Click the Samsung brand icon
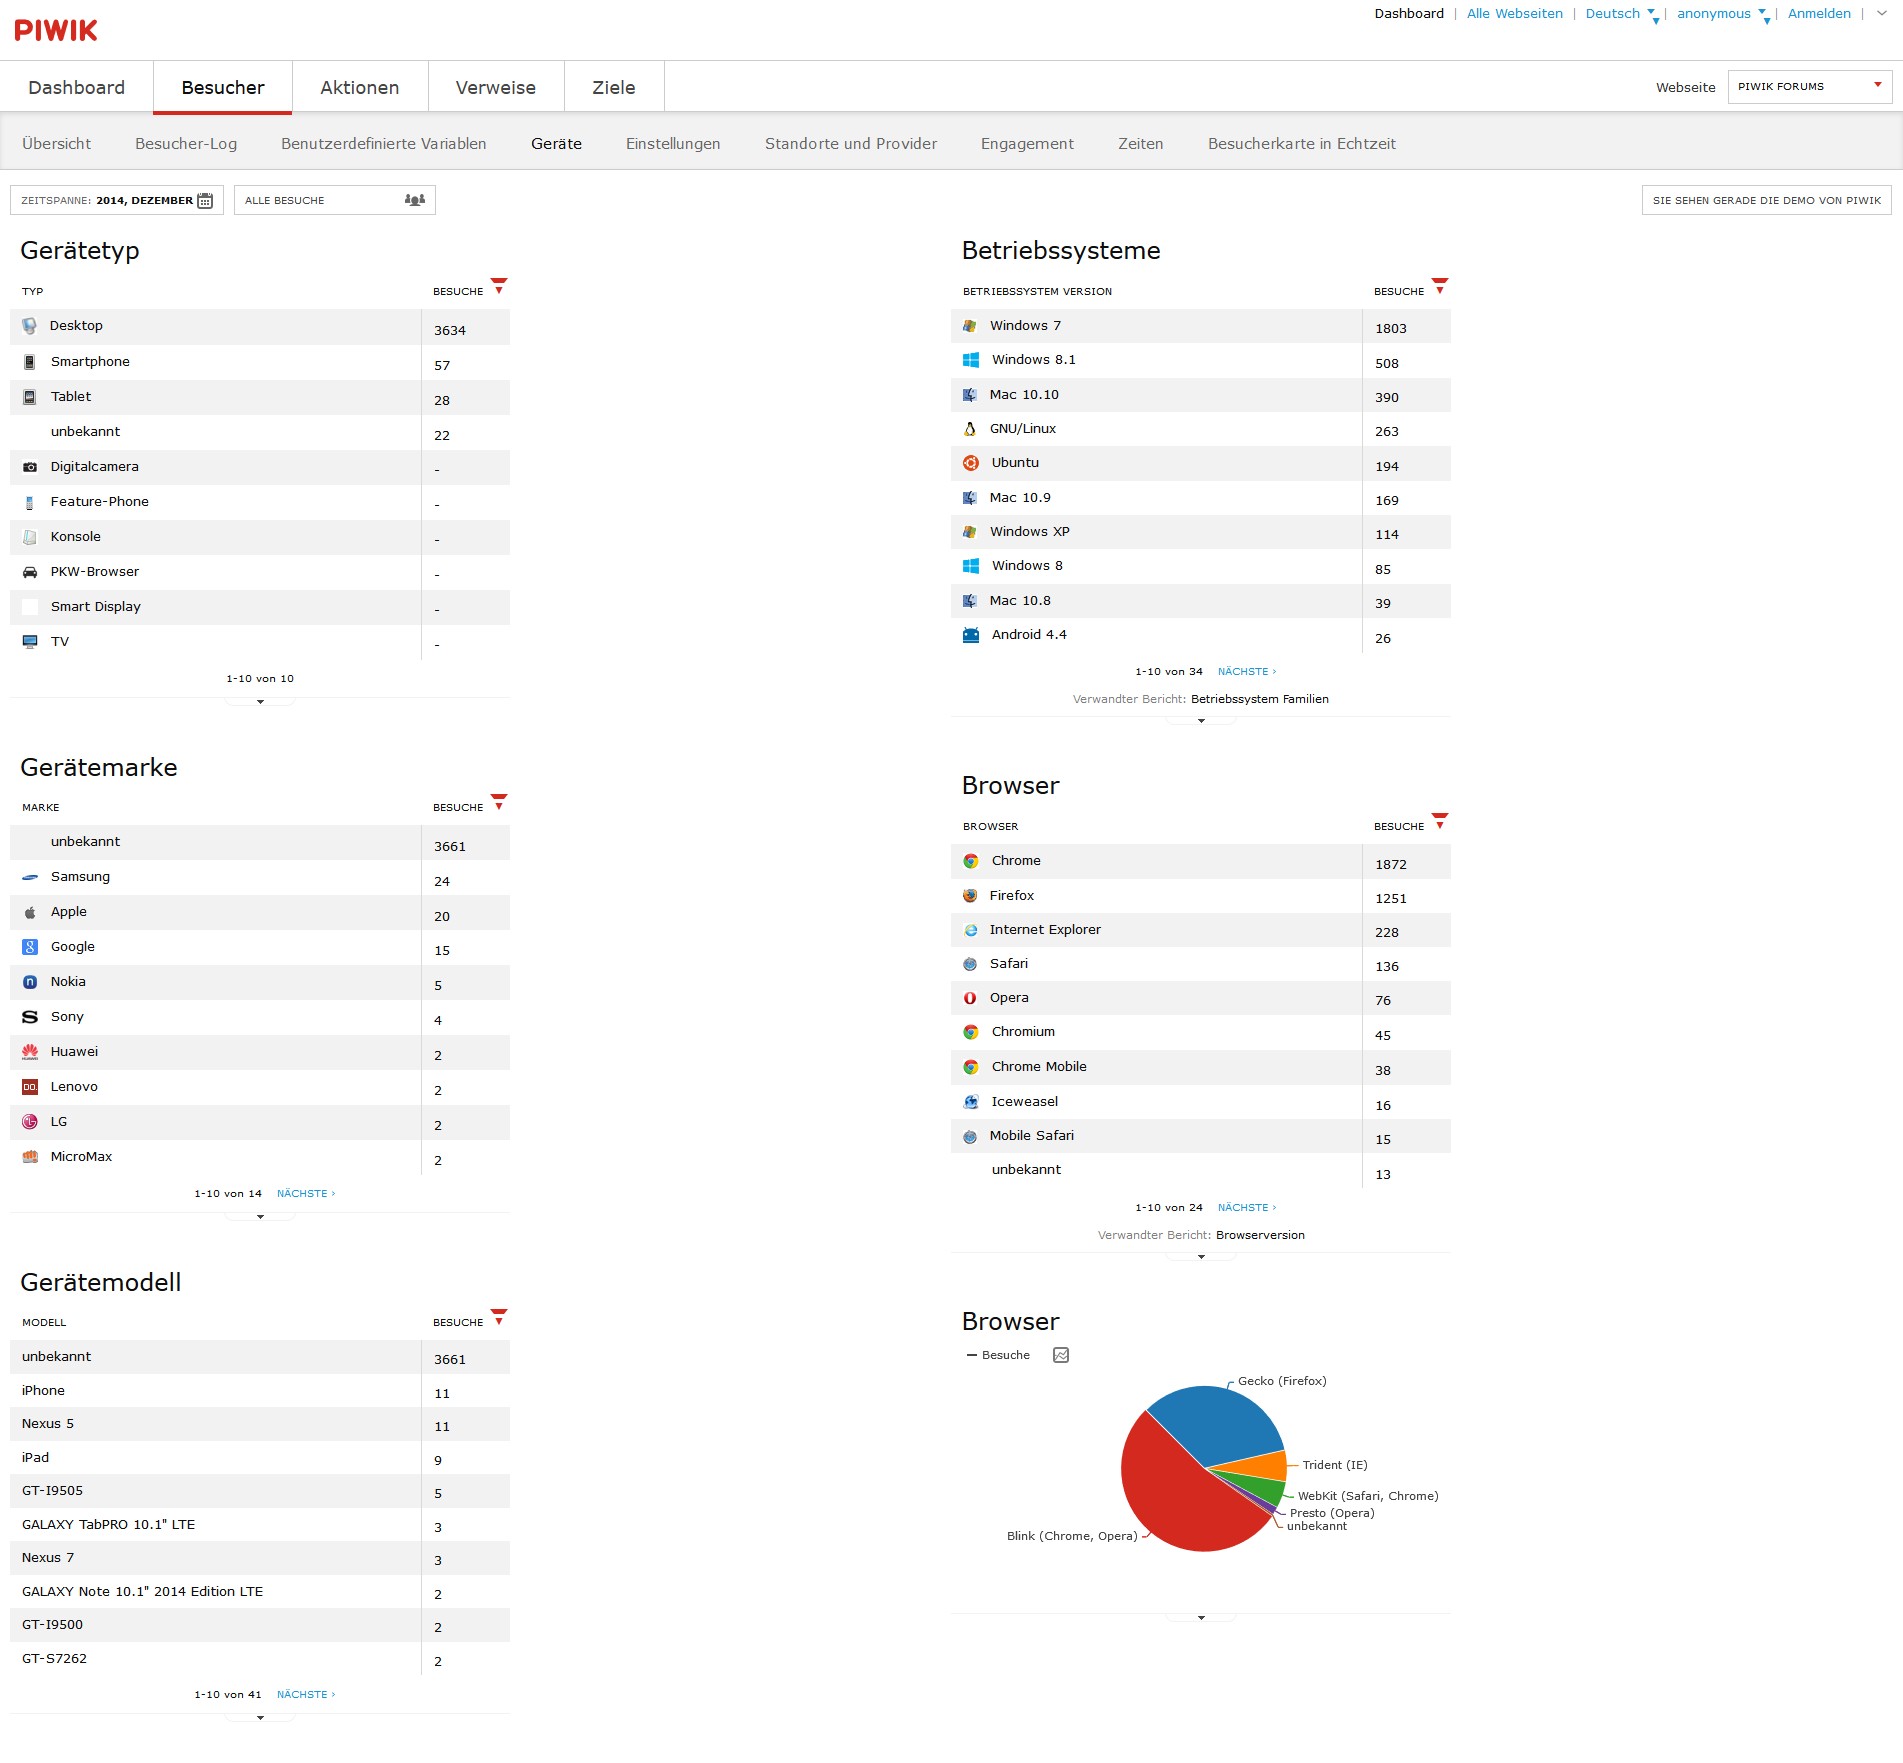Screen dimensions: 1903x1763 click(x=30, y=877)
